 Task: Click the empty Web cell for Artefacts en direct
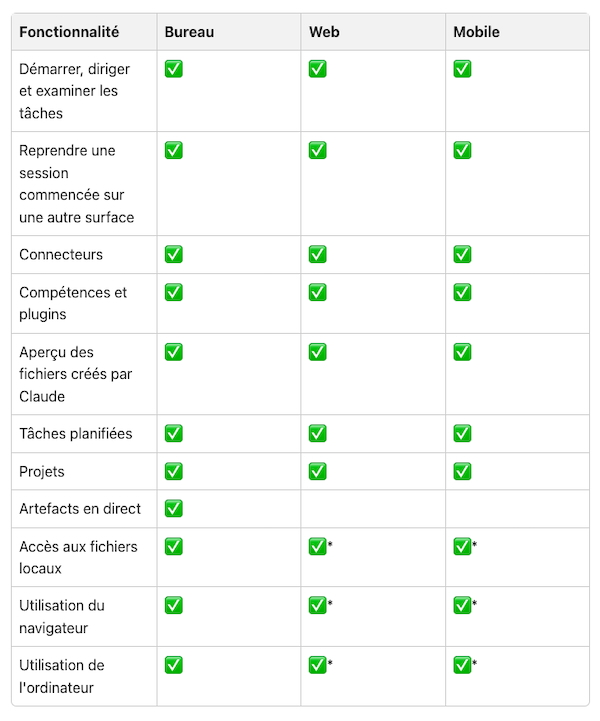click(373, 509)
